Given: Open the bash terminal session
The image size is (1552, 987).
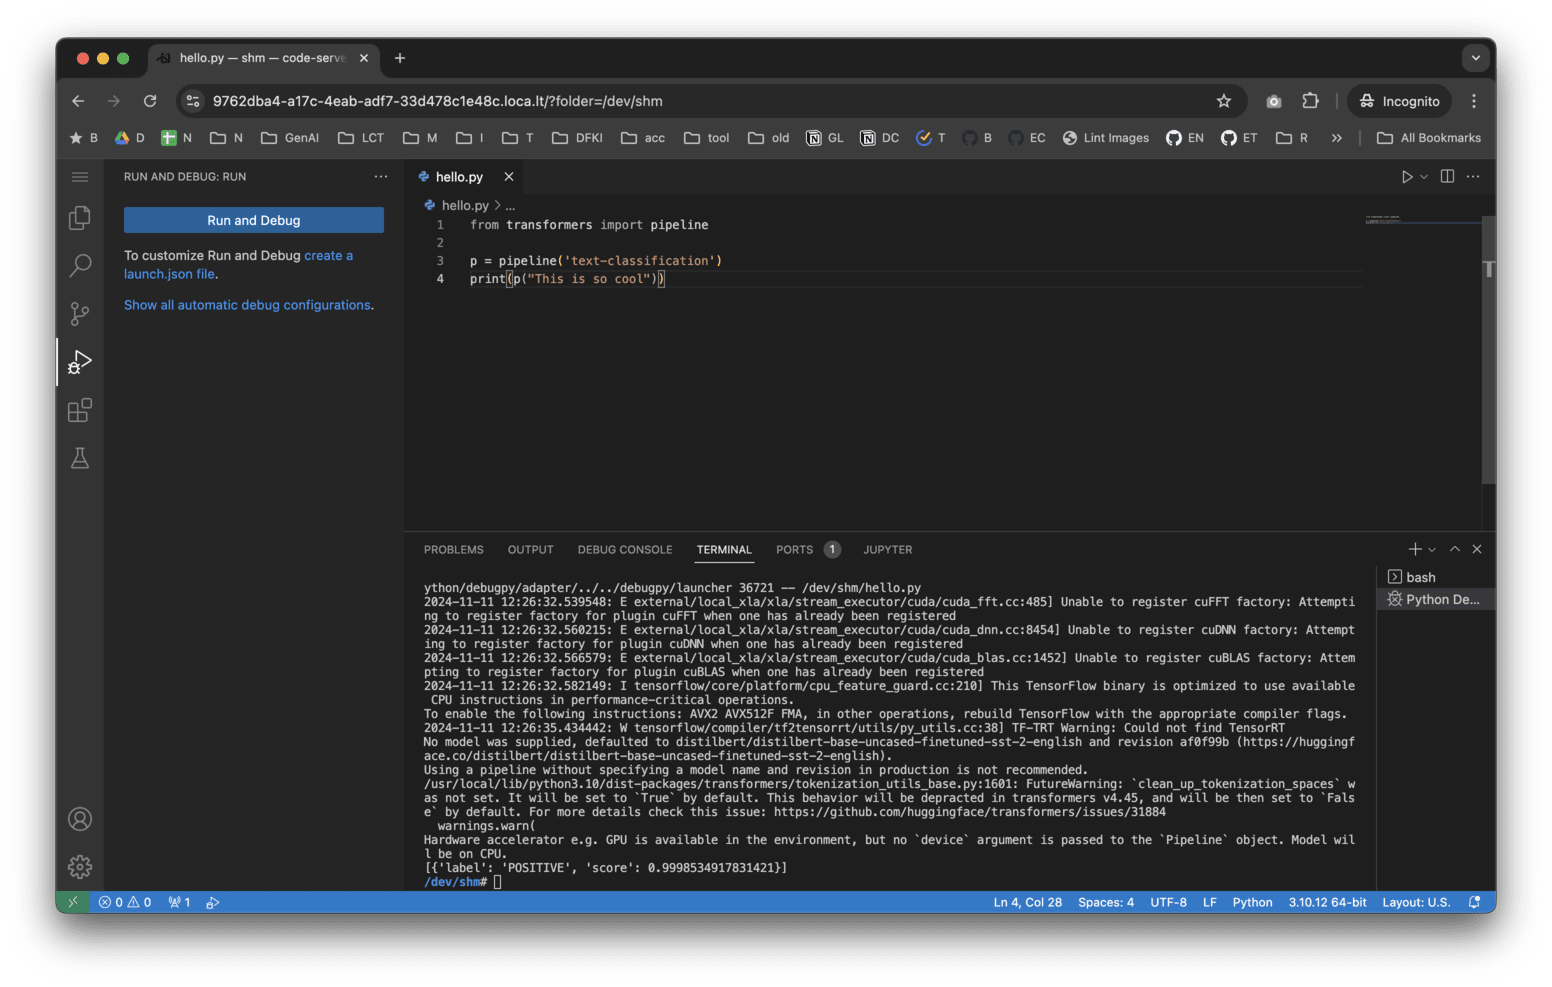Looking at the screenshot, I should [x=1420, y=576].
